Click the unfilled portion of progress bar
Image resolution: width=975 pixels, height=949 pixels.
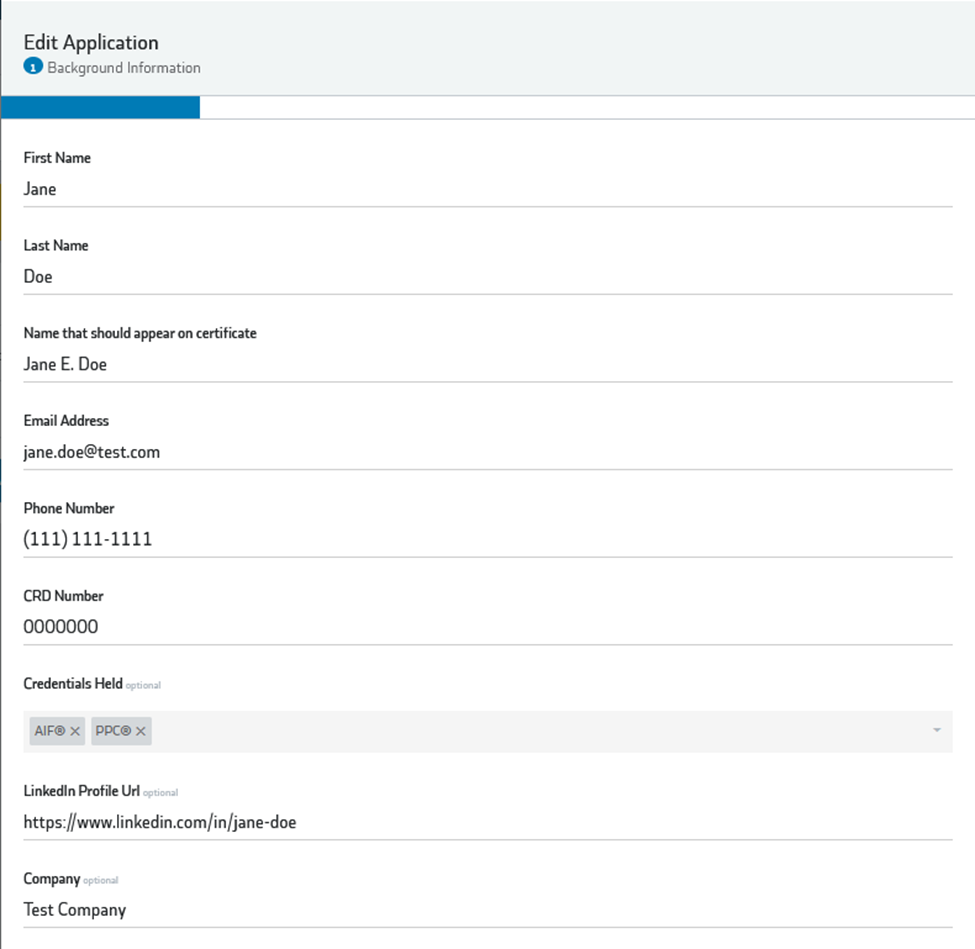pyautogui.click(x=585, y=108)
